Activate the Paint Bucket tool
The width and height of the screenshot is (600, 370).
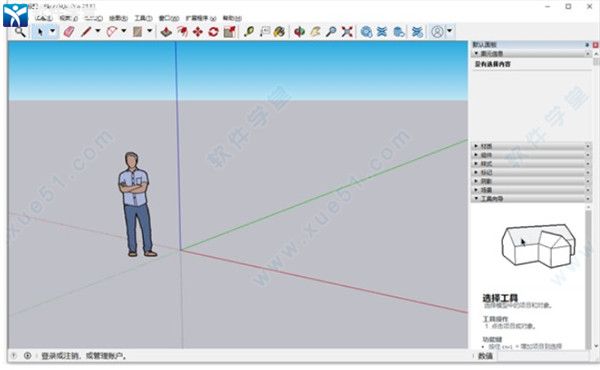pos(279,32)
